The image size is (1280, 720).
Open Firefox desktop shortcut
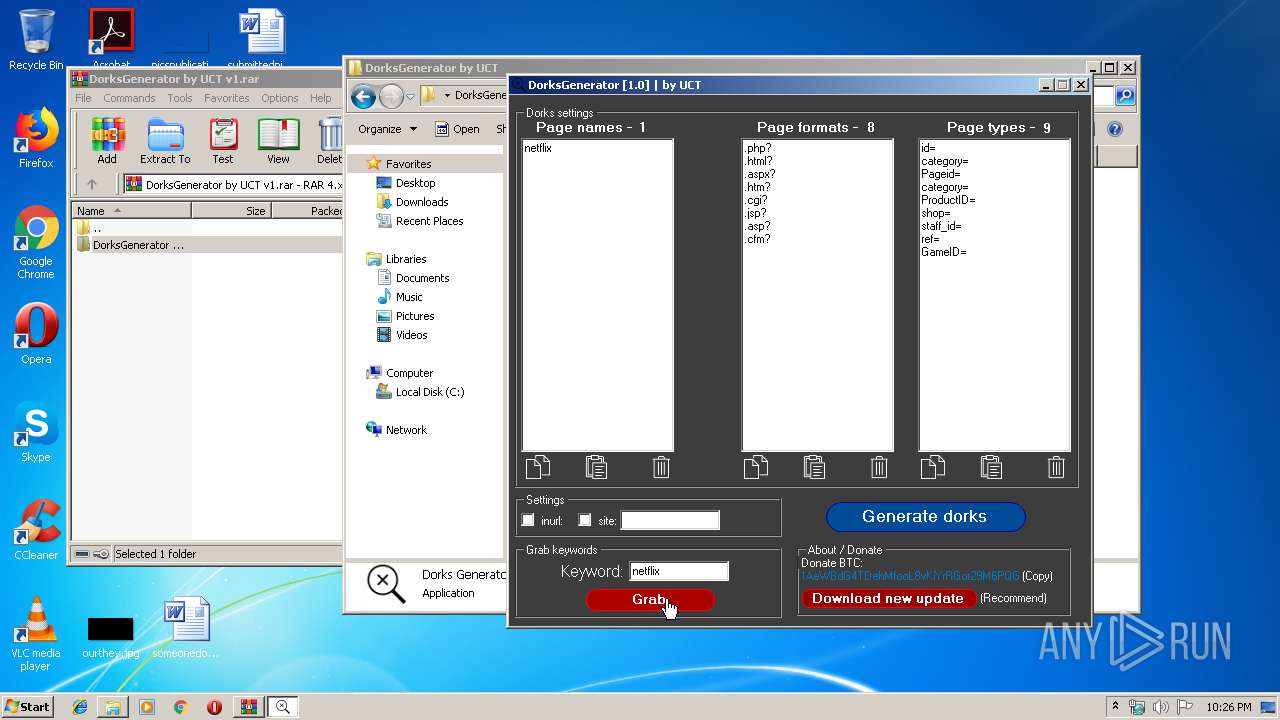[36, 138]
